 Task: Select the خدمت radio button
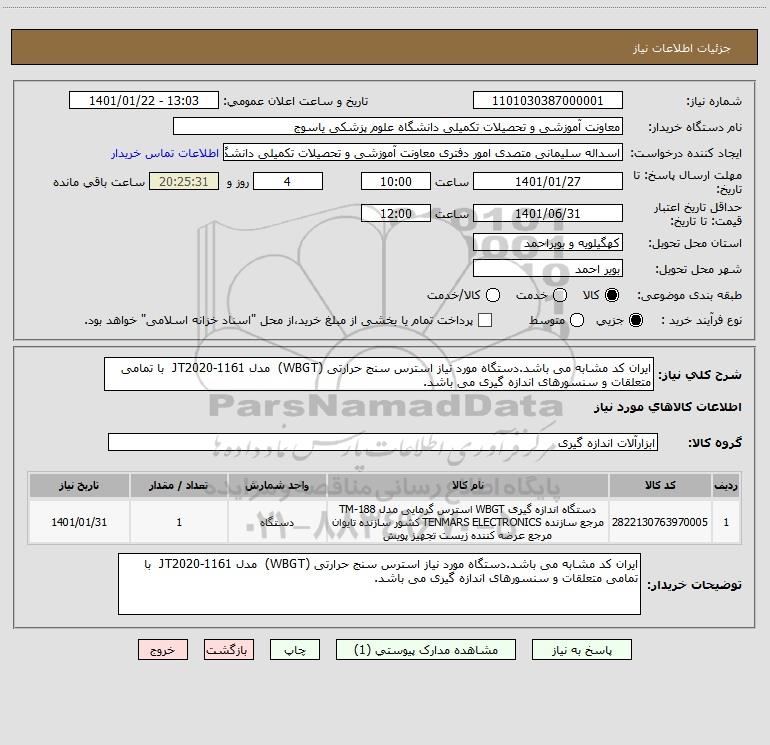(560, 295)
